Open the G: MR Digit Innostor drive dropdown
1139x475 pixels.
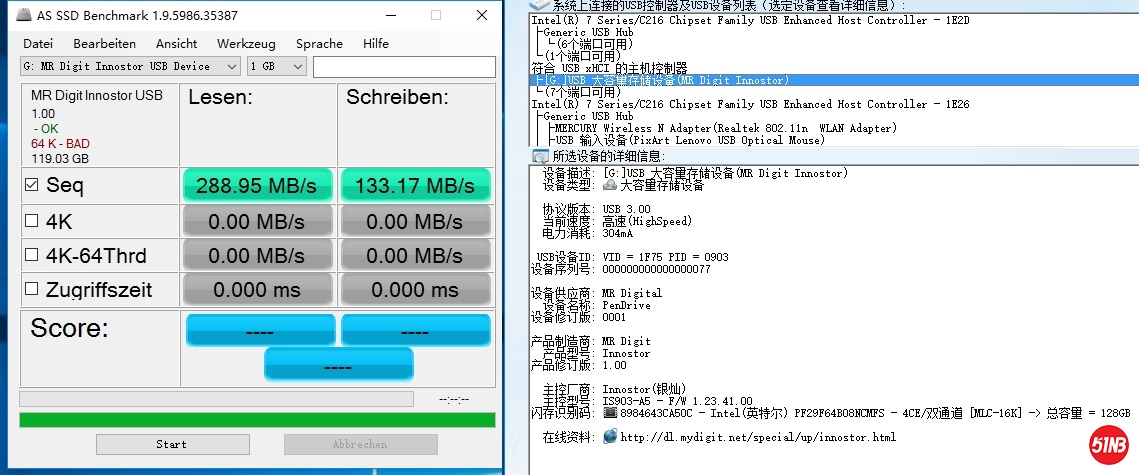(231, 66)
